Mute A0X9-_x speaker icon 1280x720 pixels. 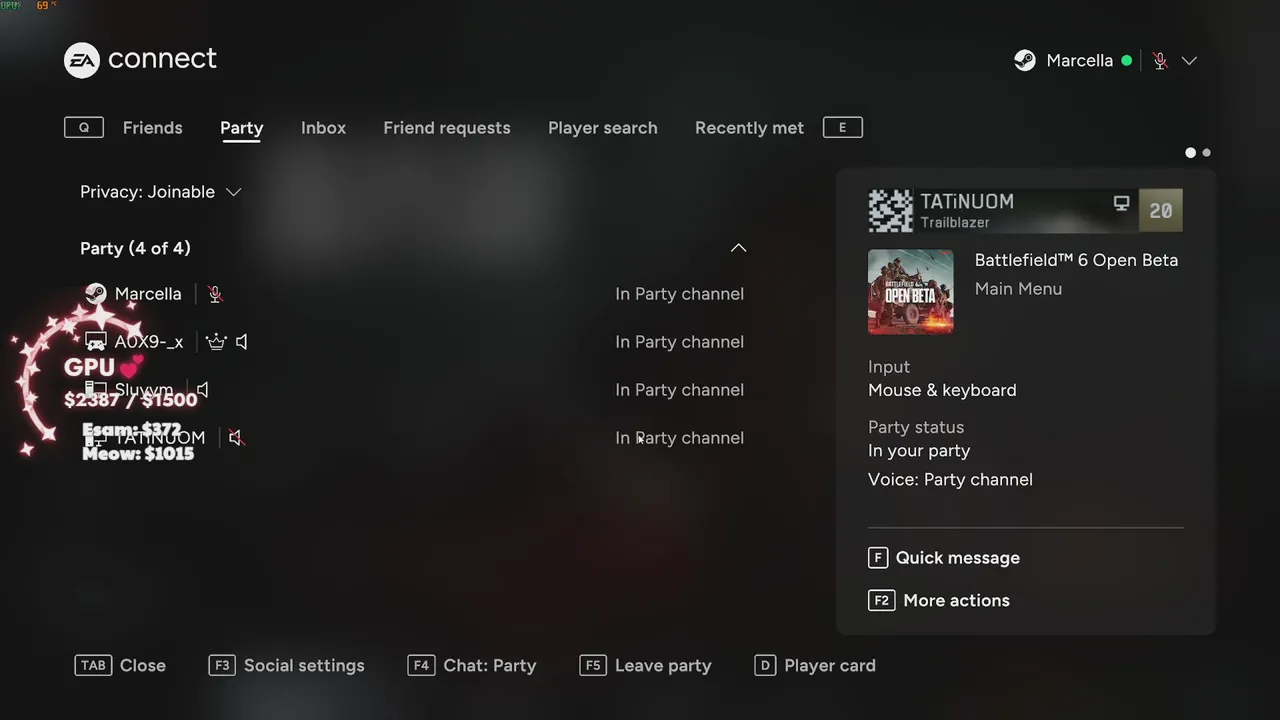coord(242,342)
